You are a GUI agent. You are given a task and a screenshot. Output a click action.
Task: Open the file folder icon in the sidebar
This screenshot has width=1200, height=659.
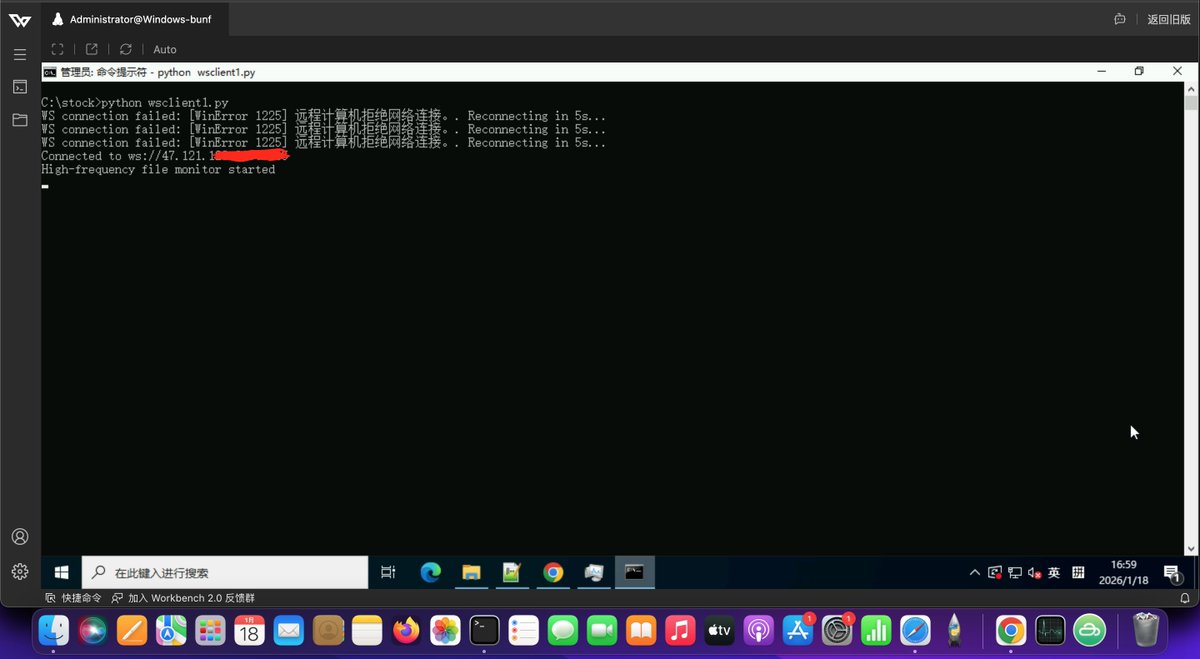pyautogui.click(x=20, y=120)
